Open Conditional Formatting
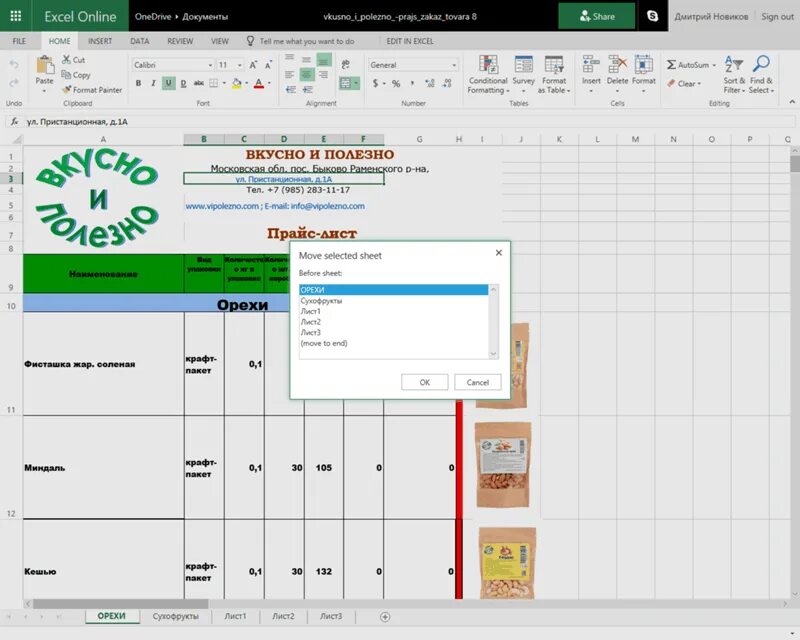The width and height of the screenshot is (800, 640). [488, 75]
